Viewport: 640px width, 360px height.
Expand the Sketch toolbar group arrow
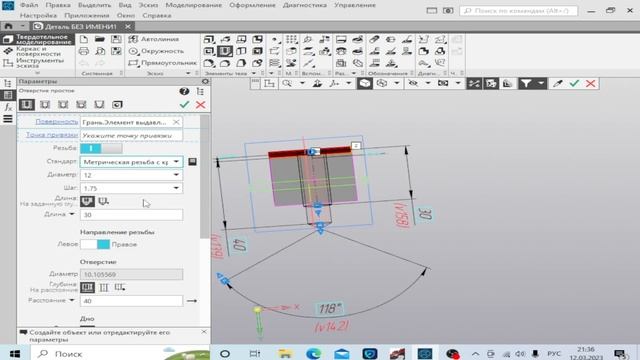(188, 73)
